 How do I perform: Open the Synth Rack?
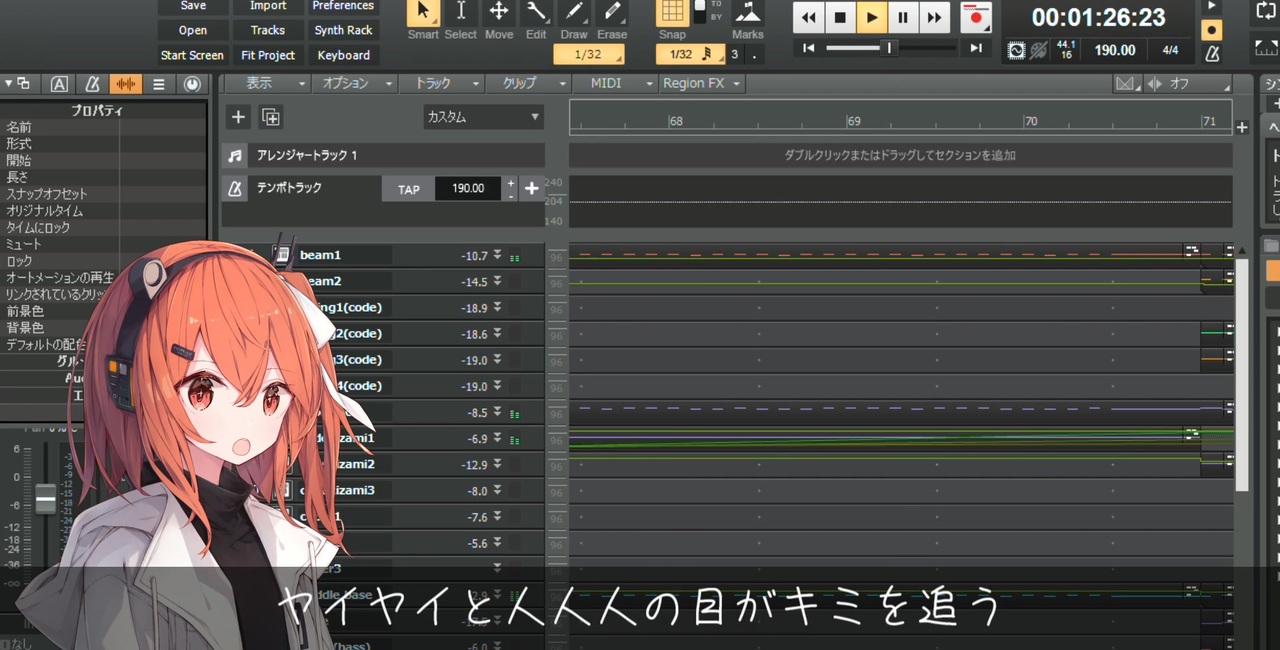tap(343, 30)
